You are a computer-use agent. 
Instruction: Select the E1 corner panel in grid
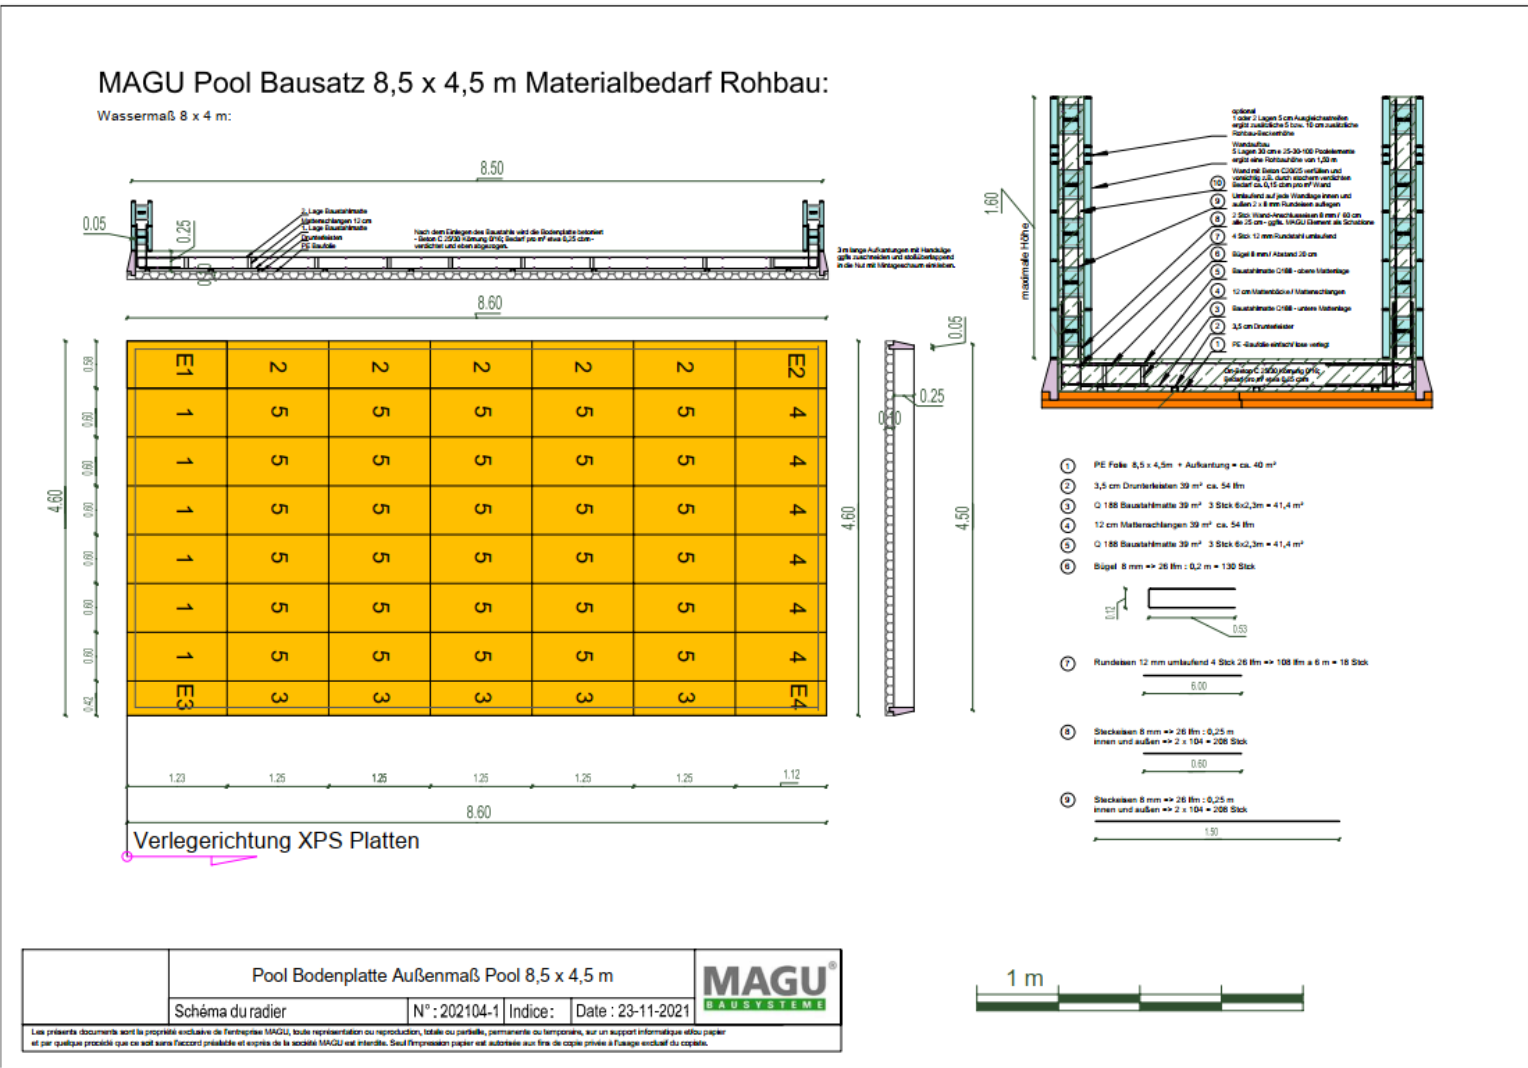tap(178, 365)
